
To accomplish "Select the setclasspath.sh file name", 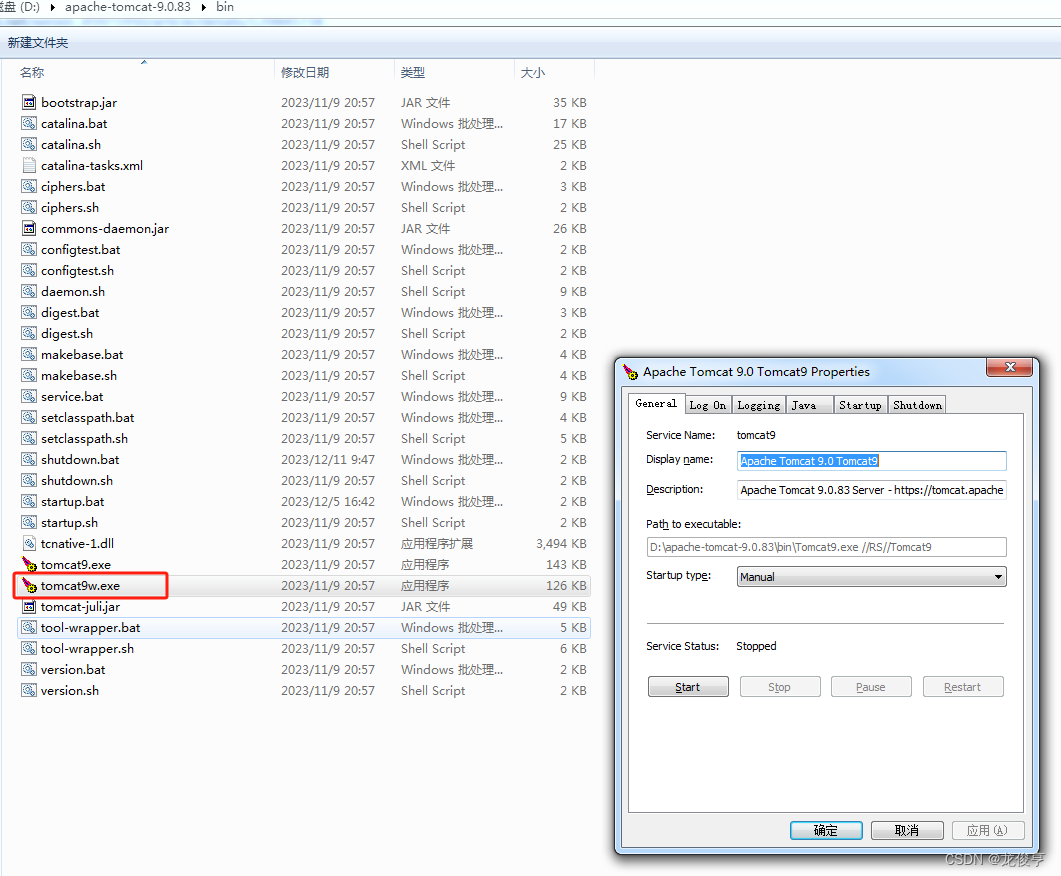I will (84, 438).
